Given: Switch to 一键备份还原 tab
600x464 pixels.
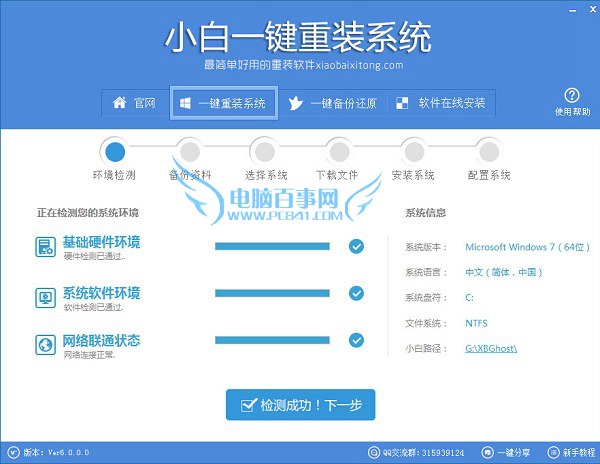Looking at the screenshot, I should click(333, 103).
